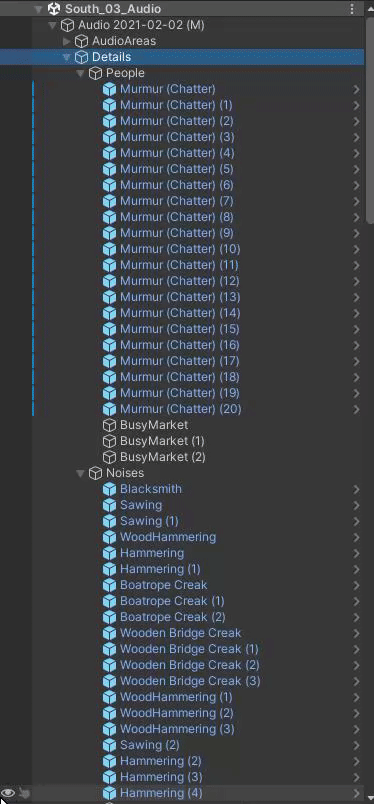Click the prefab icon of Blacksmith
This screenshot has width=374, height=804.
[109, 489]
